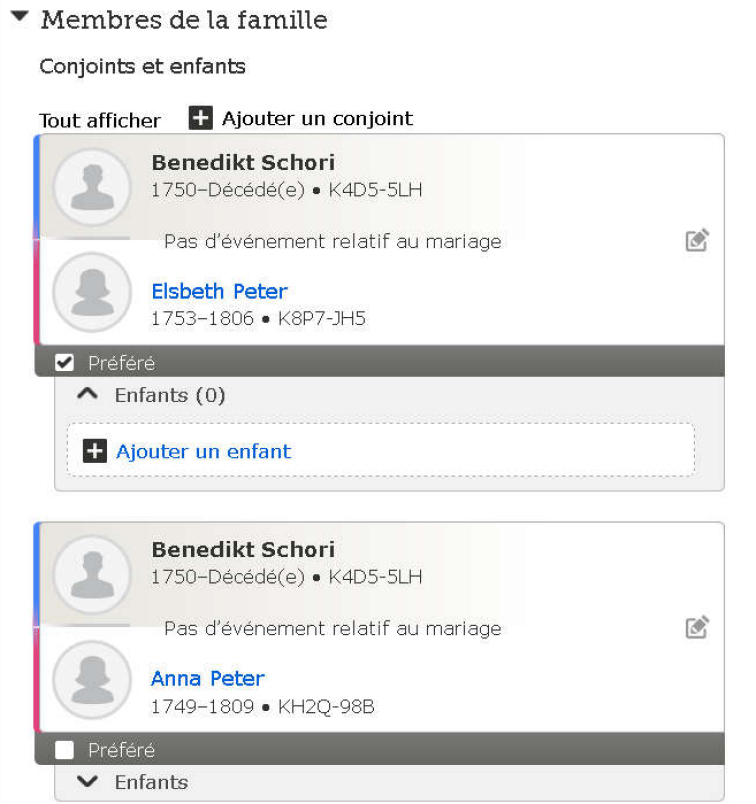Click the Ajouter un enfant link
756x804 pixels.
[x=203, y=451]
